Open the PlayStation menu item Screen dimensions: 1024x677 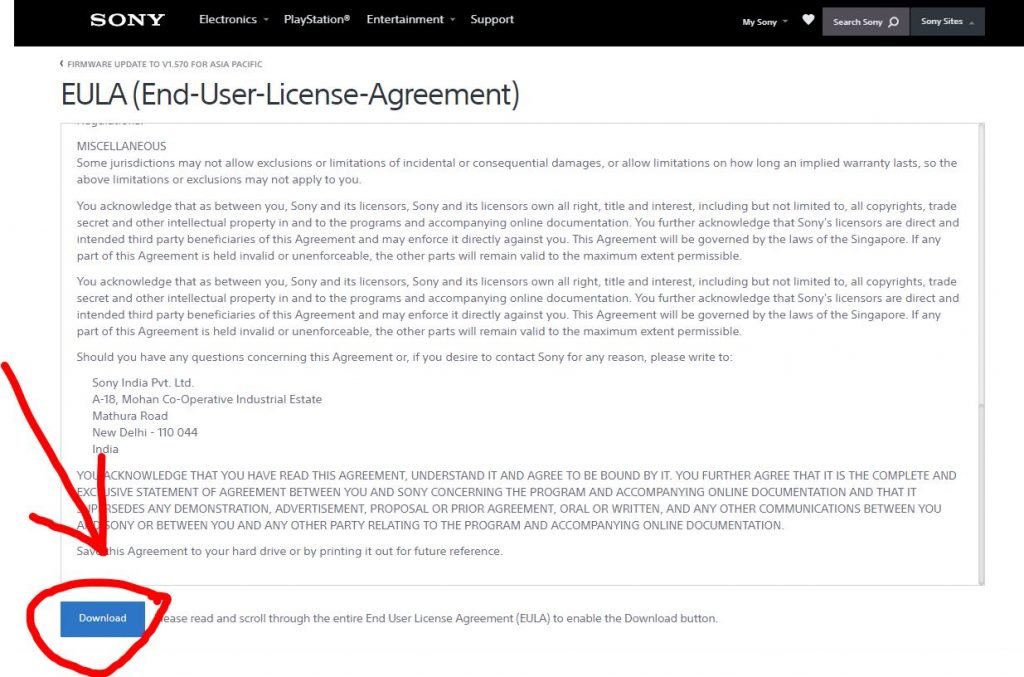[x=317, y=20]
